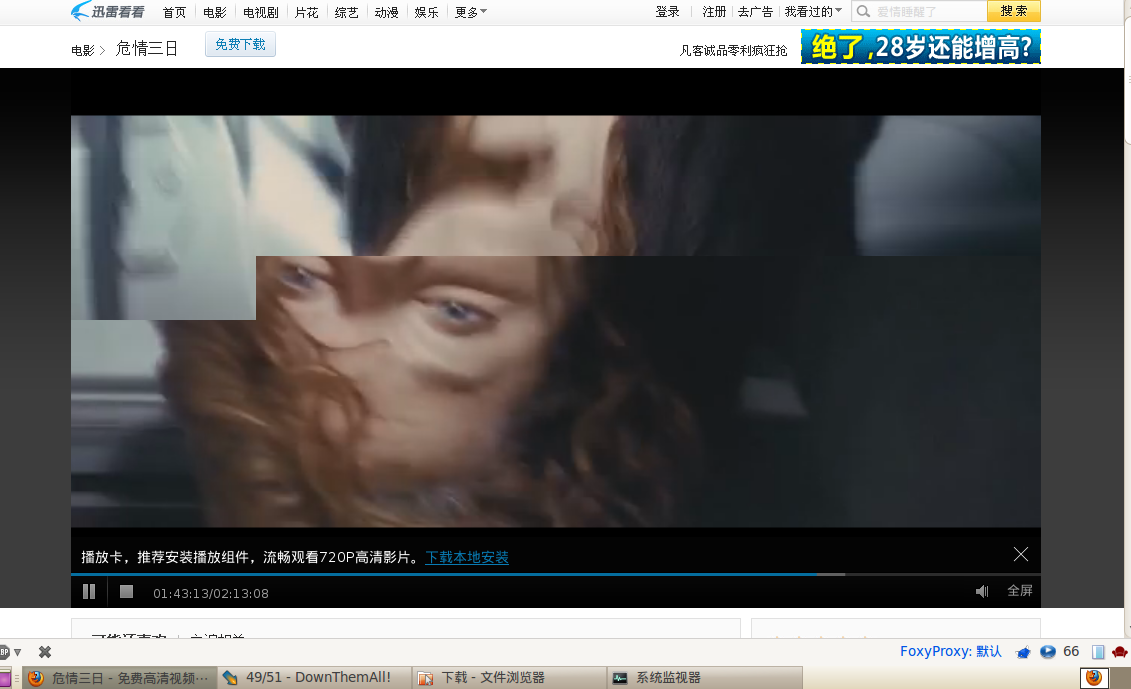Switch to 49/51 - DownThemAll! taskbar window

[314, 678]
